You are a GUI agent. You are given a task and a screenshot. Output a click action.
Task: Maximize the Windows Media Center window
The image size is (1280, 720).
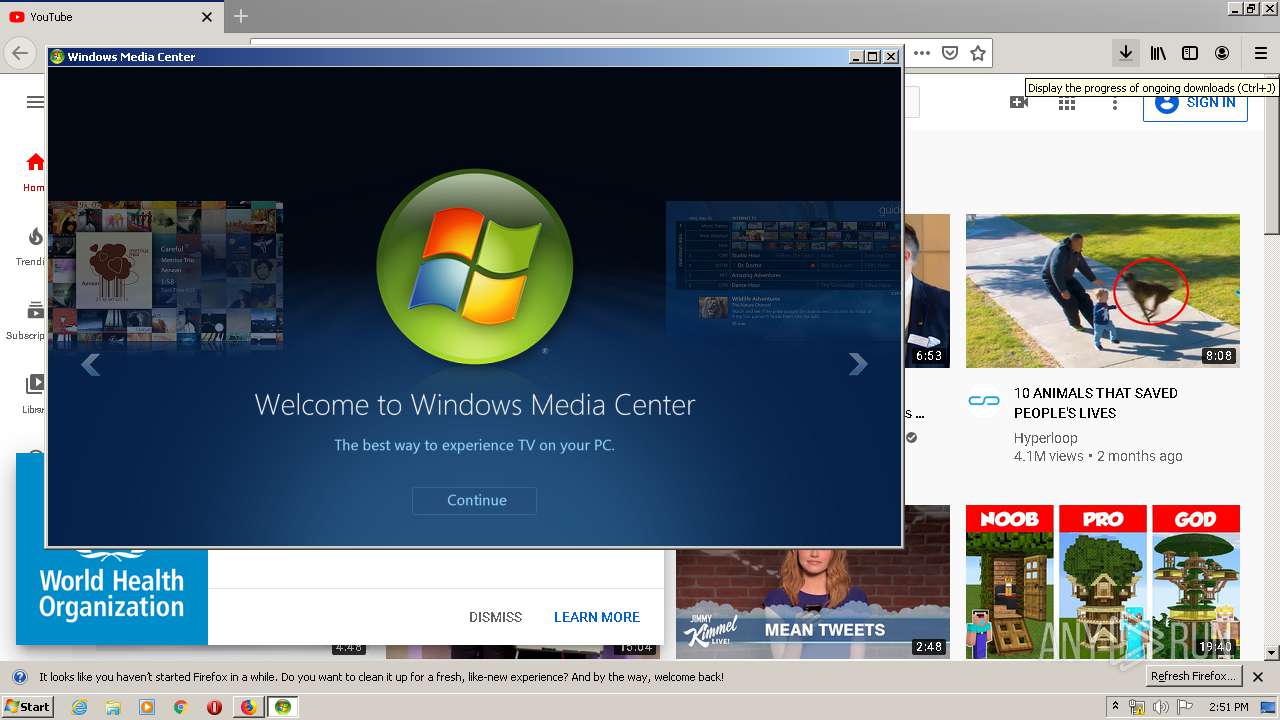click(x=873, y=57)
